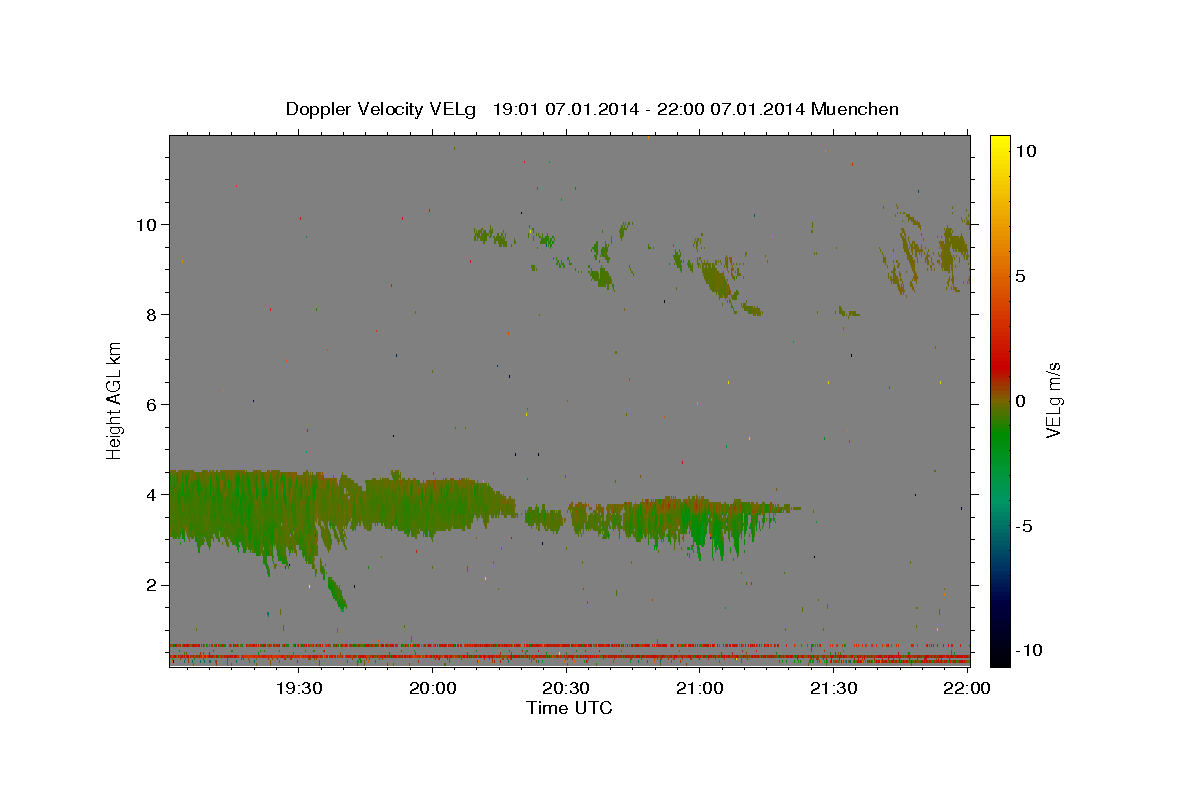Click the colorbar label 0
1200x800 pixels.
click(1020, 401)
